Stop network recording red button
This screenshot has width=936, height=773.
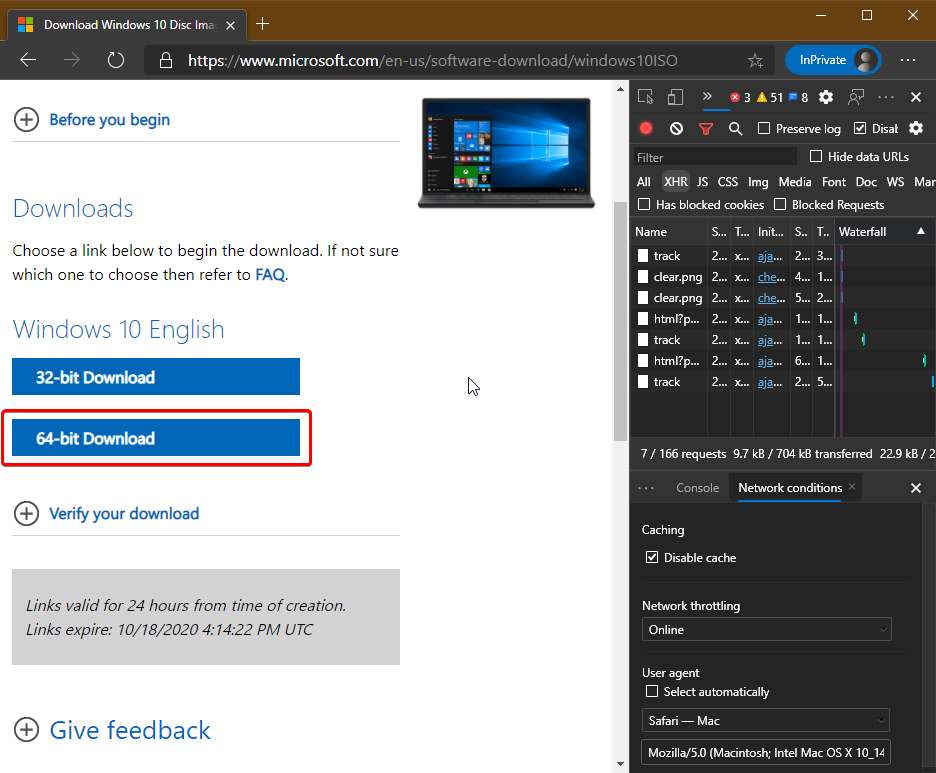pos(646,128)
